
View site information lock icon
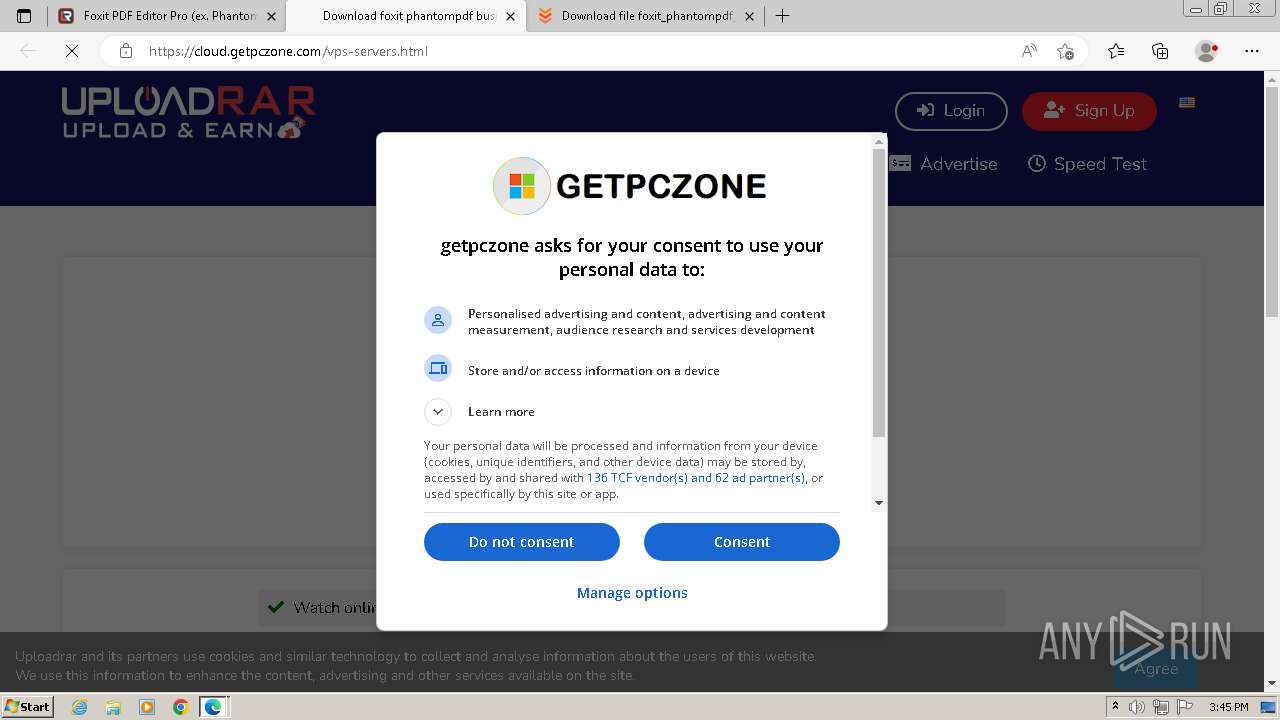[x=126, y=51]
